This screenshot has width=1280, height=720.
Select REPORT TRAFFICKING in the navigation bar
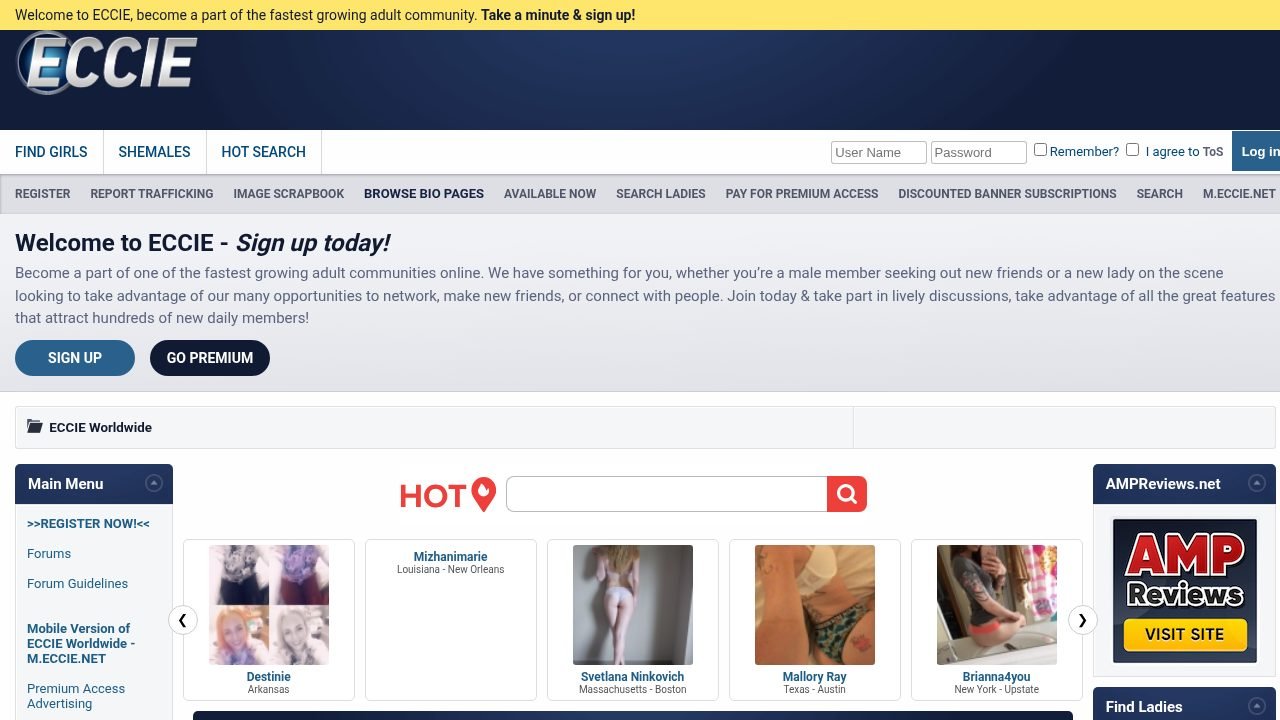click(x=152, y=194)
